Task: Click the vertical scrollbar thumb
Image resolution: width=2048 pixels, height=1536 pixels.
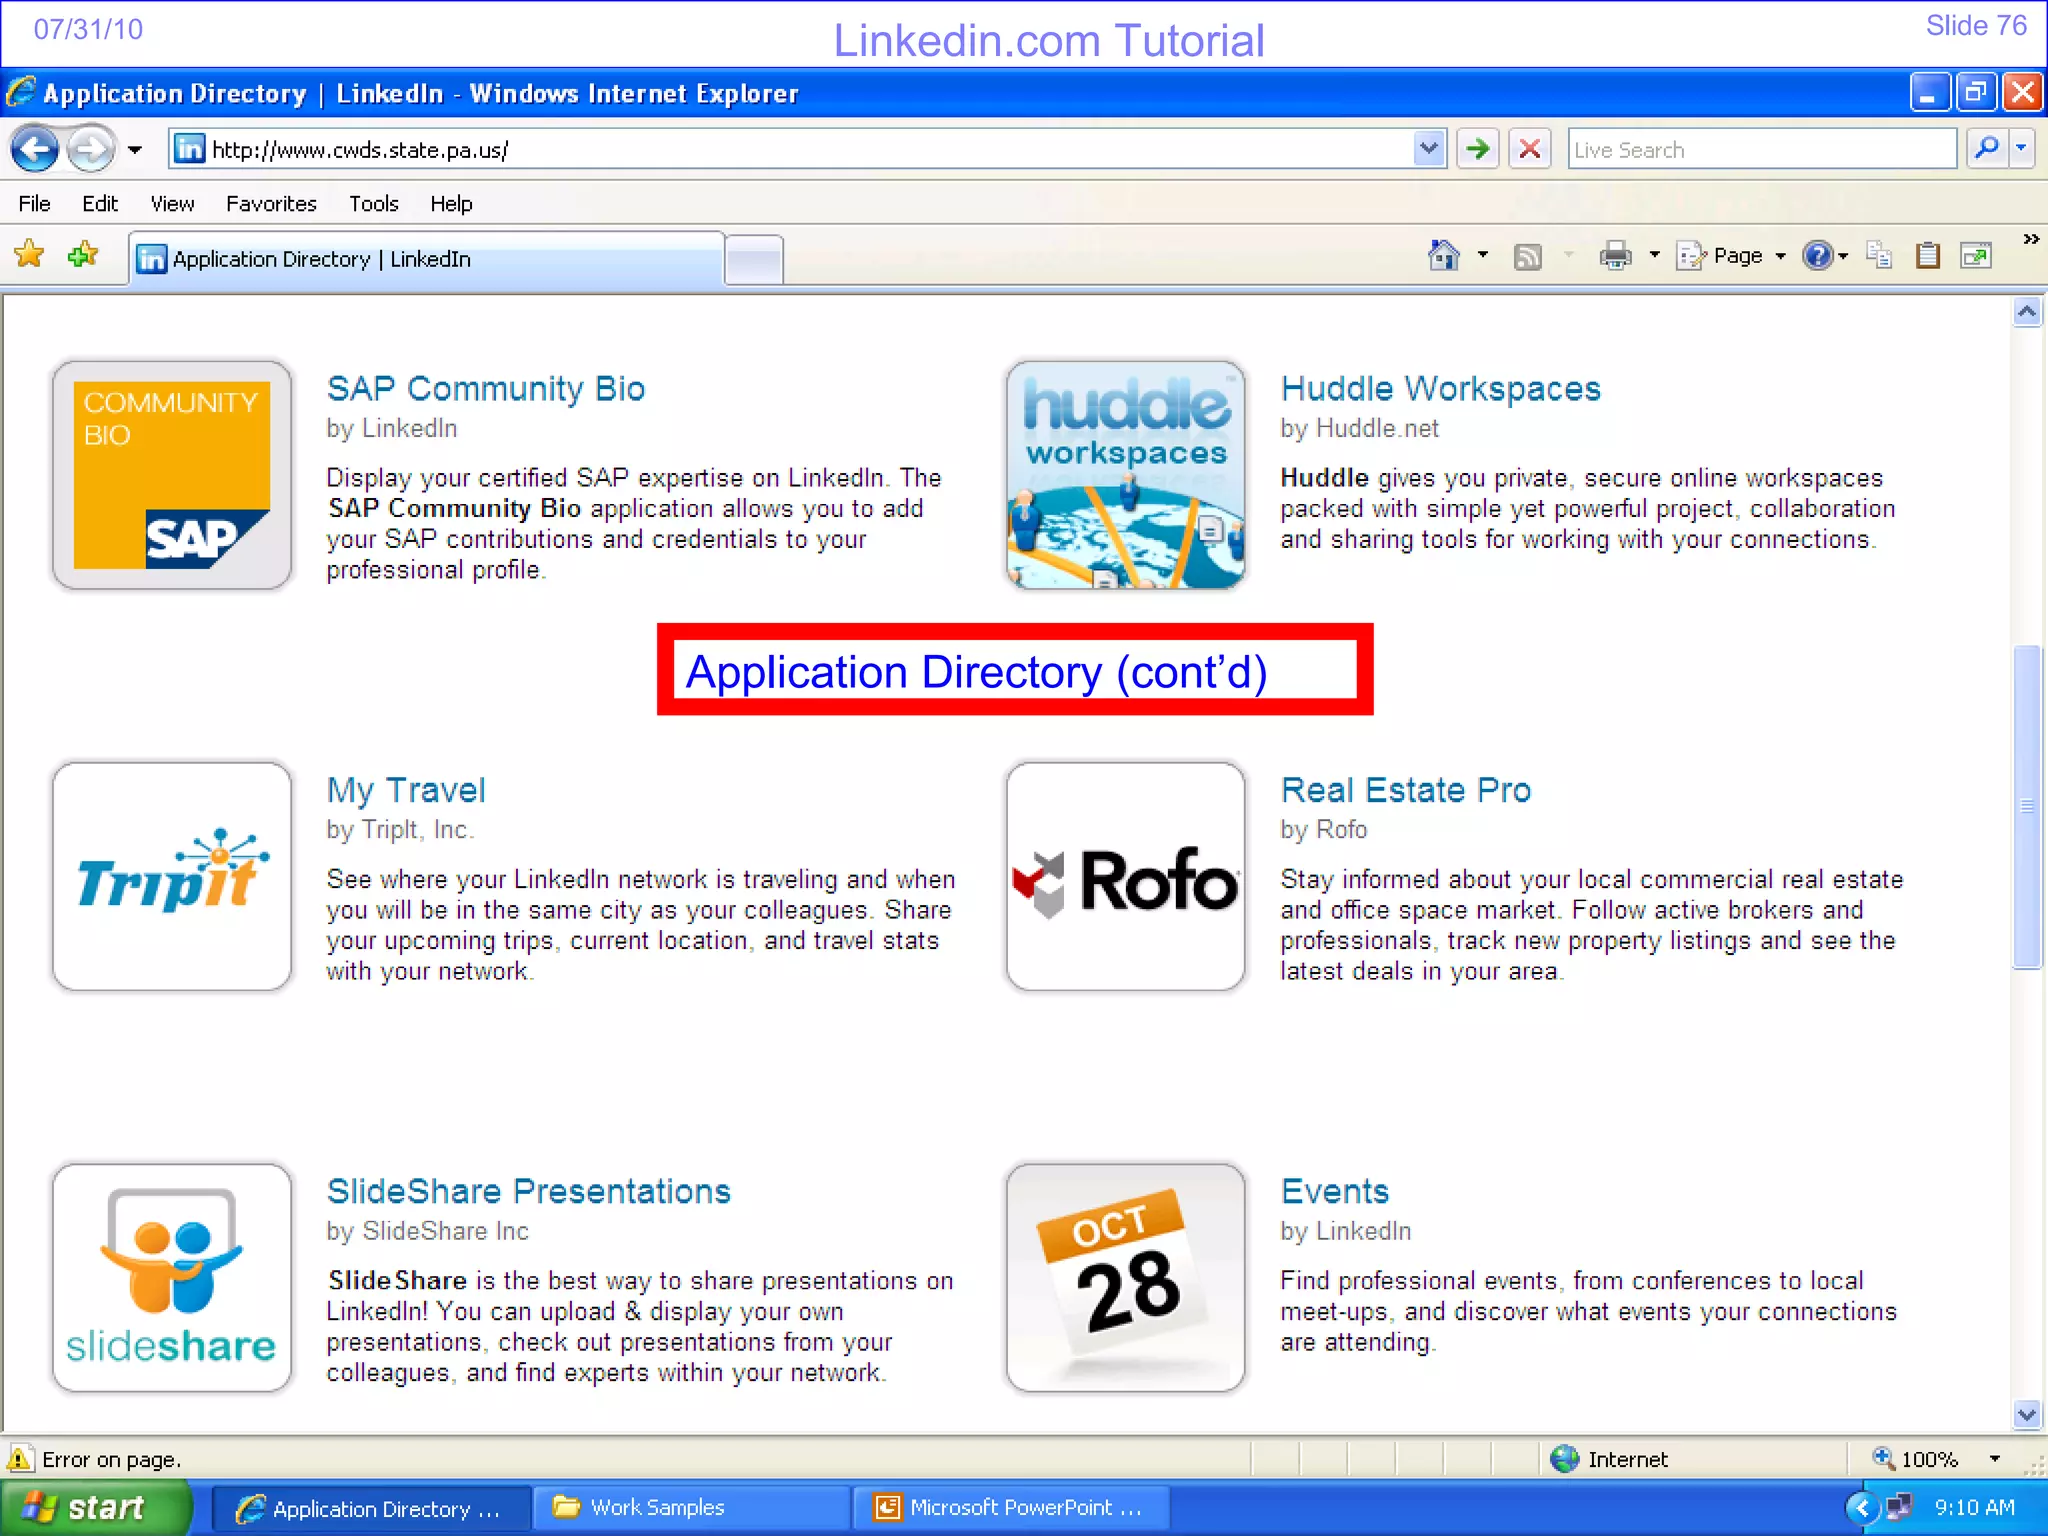Action: tap(2027, 807)
